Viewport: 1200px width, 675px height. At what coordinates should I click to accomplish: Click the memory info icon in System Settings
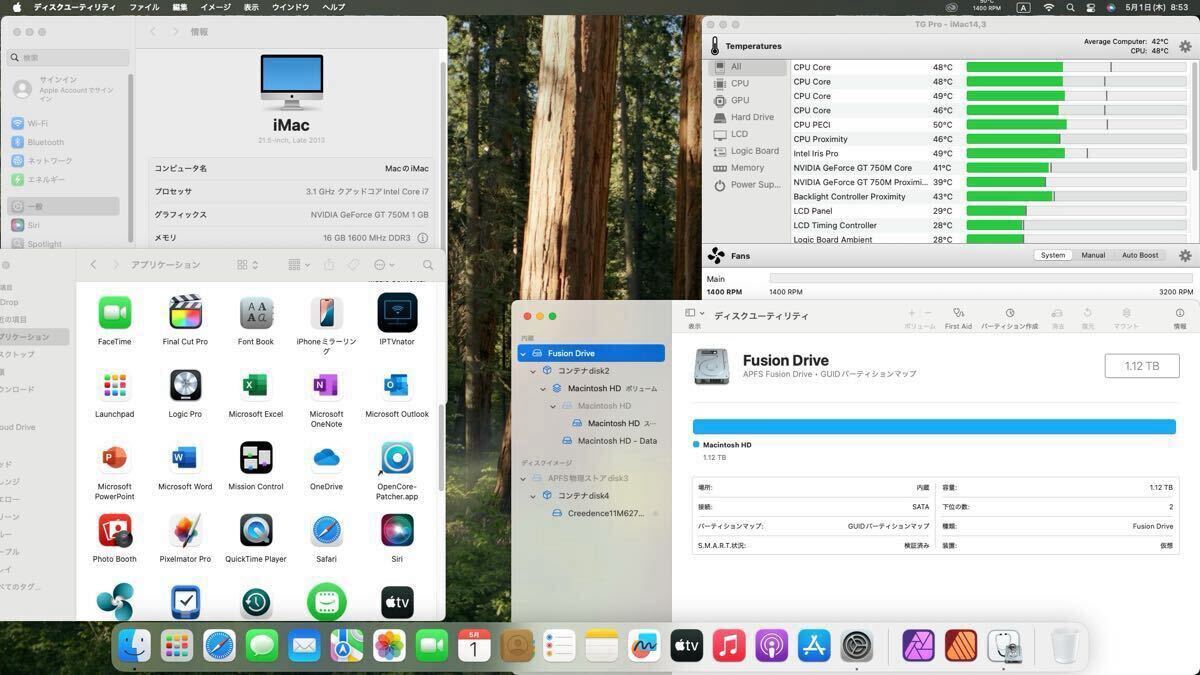pos(423,238)
